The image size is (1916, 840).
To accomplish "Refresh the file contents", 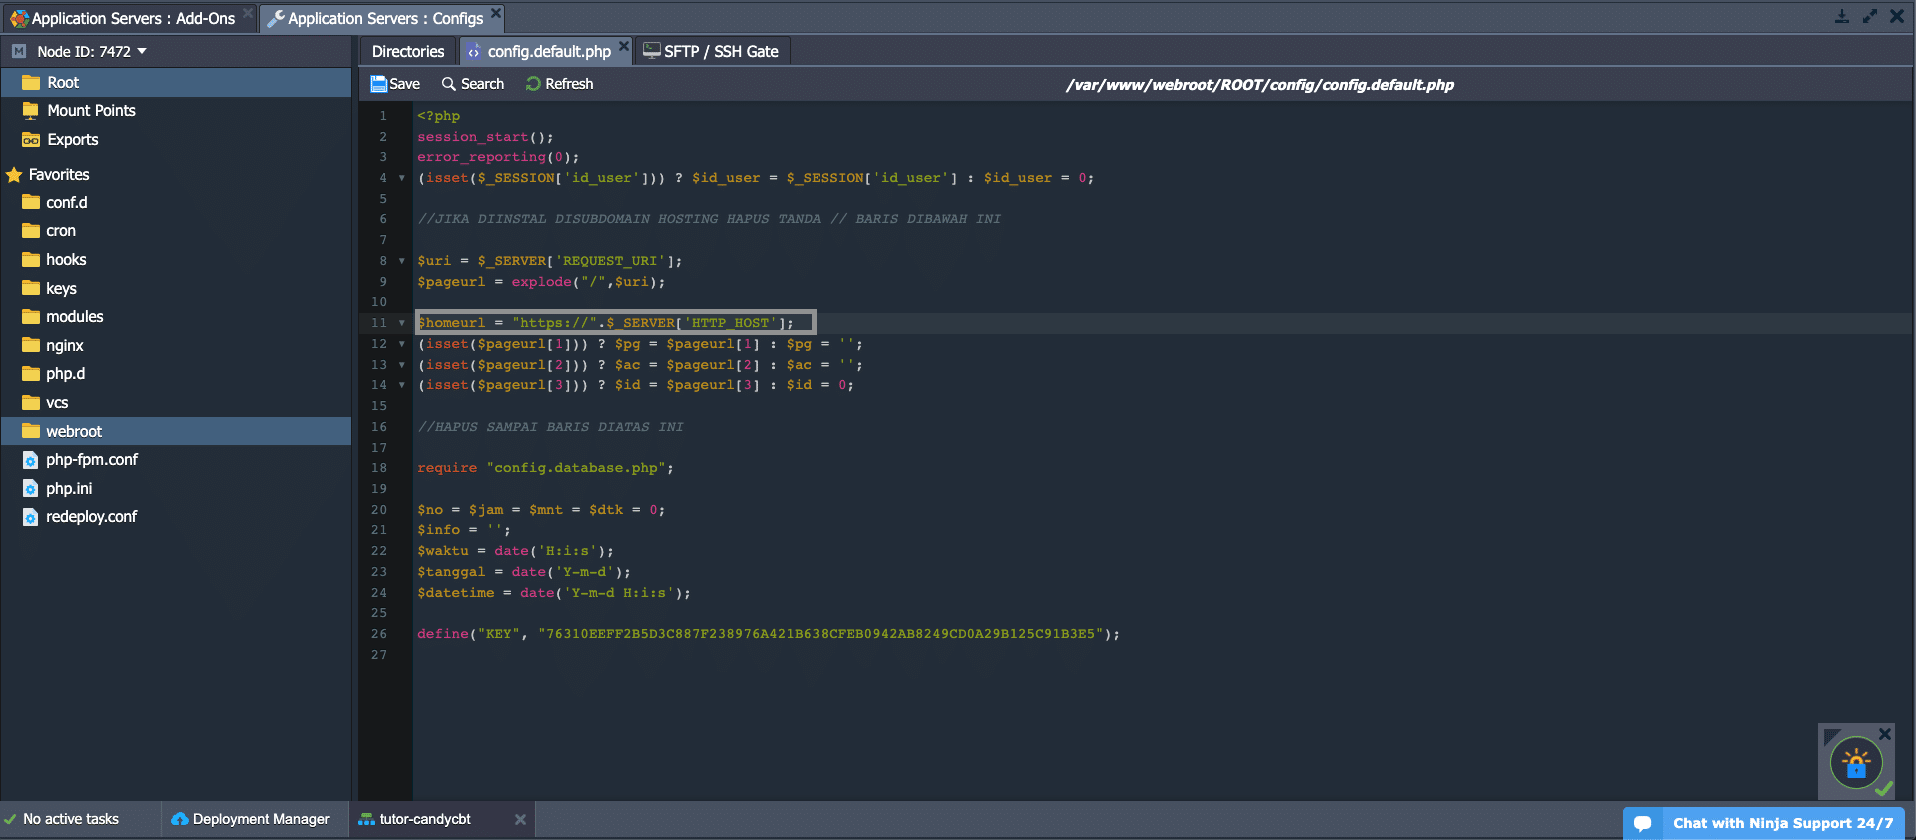I will point(559,84).
